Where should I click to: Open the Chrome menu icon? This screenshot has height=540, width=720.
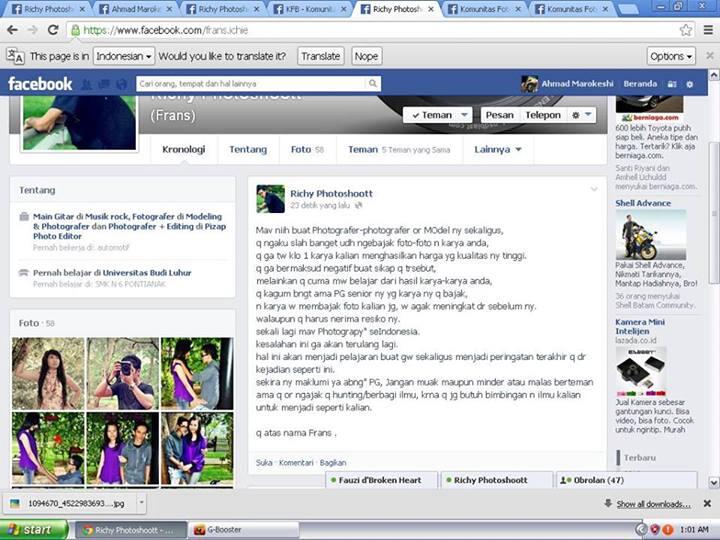pyautogui.click(x=709, y=30)
